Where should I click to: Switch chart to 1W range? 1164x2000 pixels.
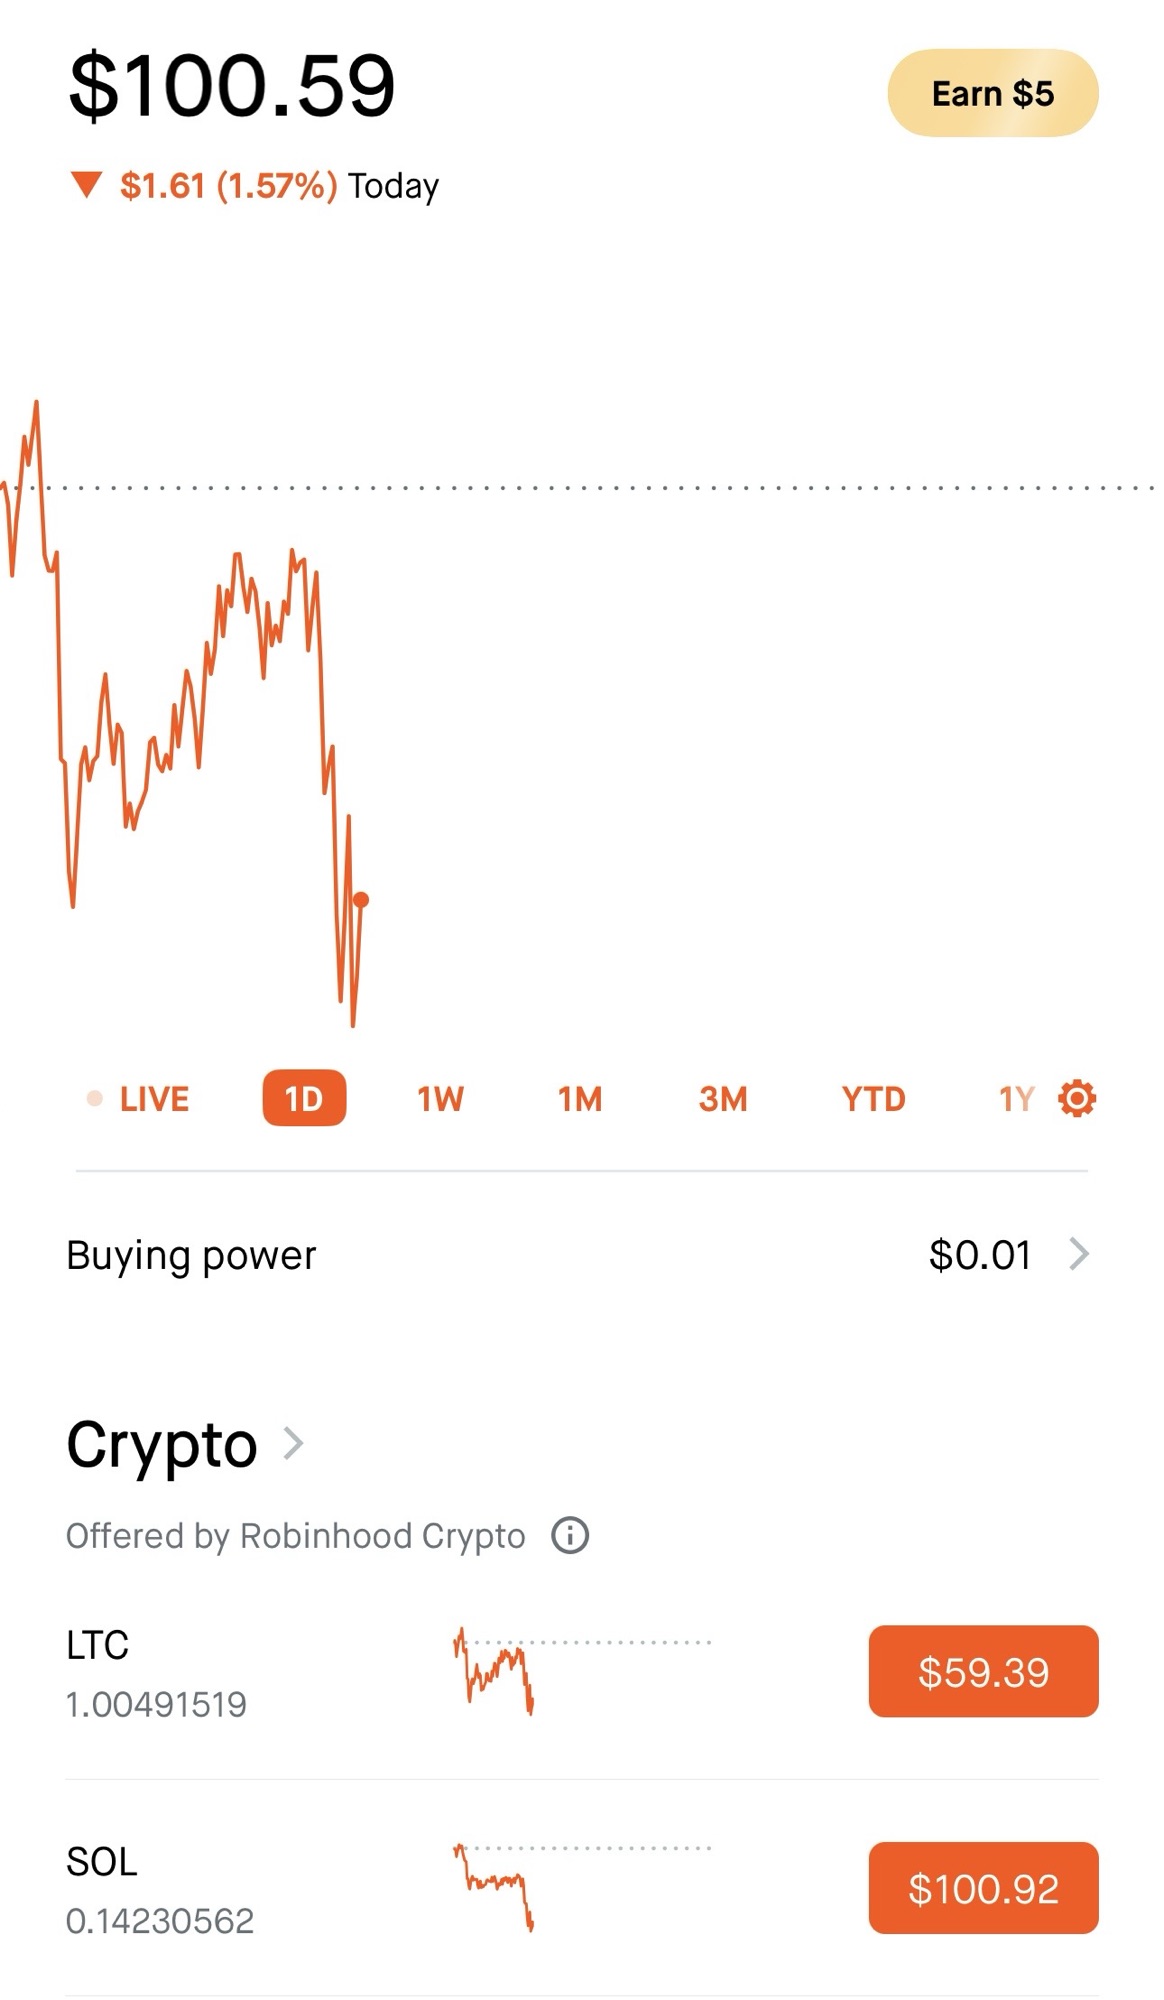click(x=440, y=1099)
